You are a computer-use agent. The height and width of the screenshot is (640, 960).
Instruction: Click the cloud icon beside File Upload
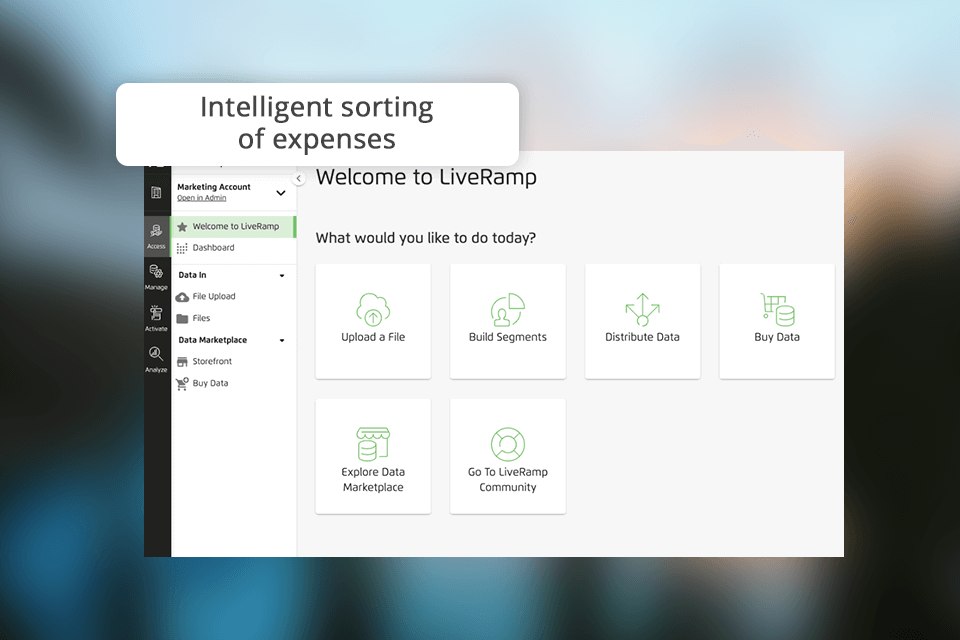point(182,297)
